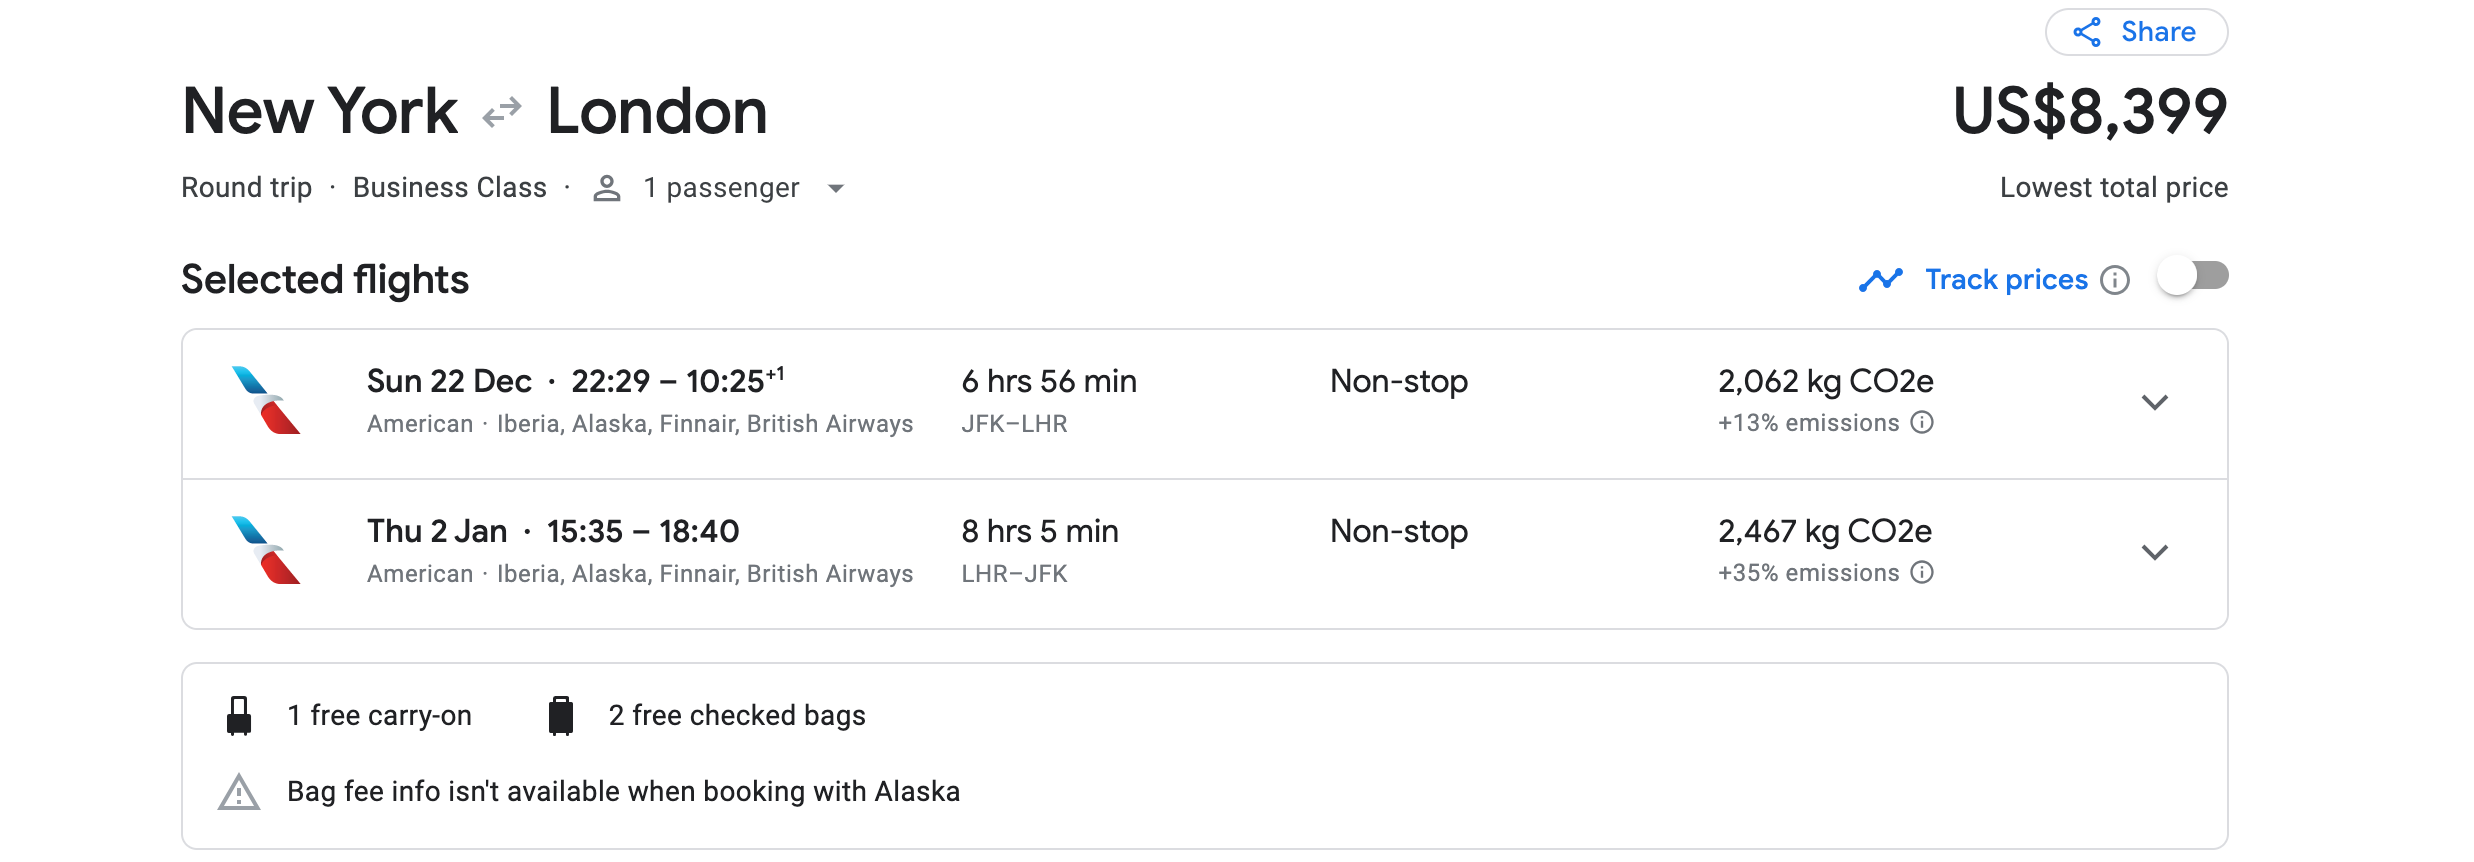The width and height of the screenshot is (2474, 862).
Task: Click the carry-on bag icon
Action: [x=239, y=716]
